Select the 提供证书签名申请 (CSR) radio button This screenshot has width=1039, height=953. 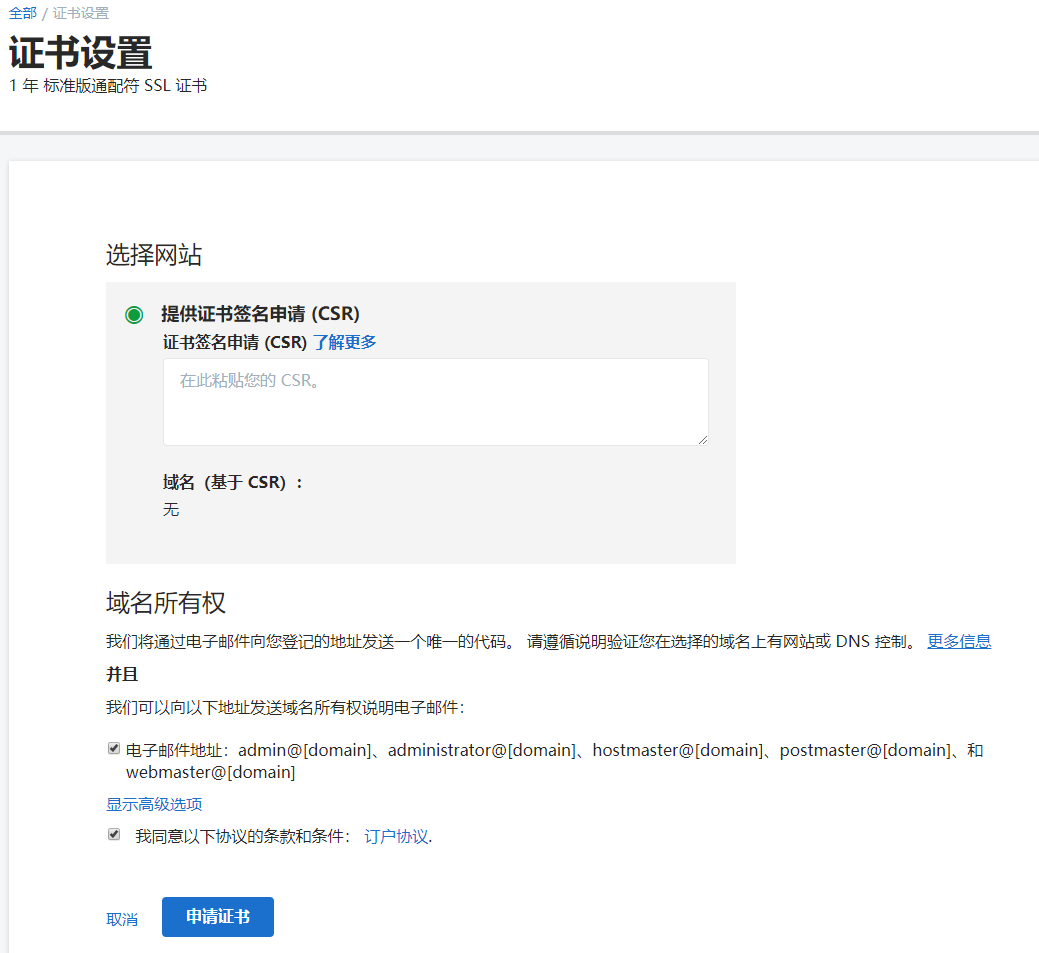134,315
